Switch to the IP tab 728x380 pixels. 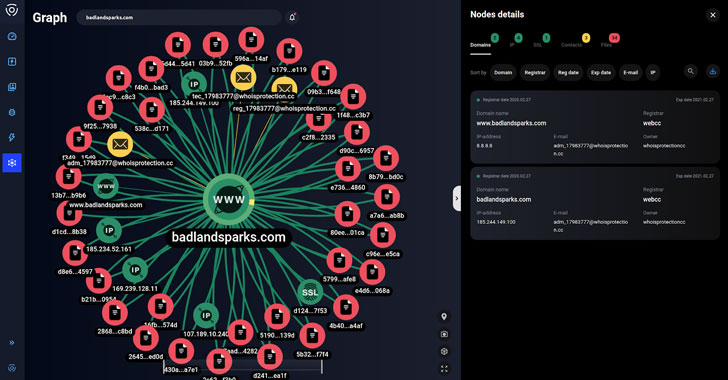click(512, 45)
